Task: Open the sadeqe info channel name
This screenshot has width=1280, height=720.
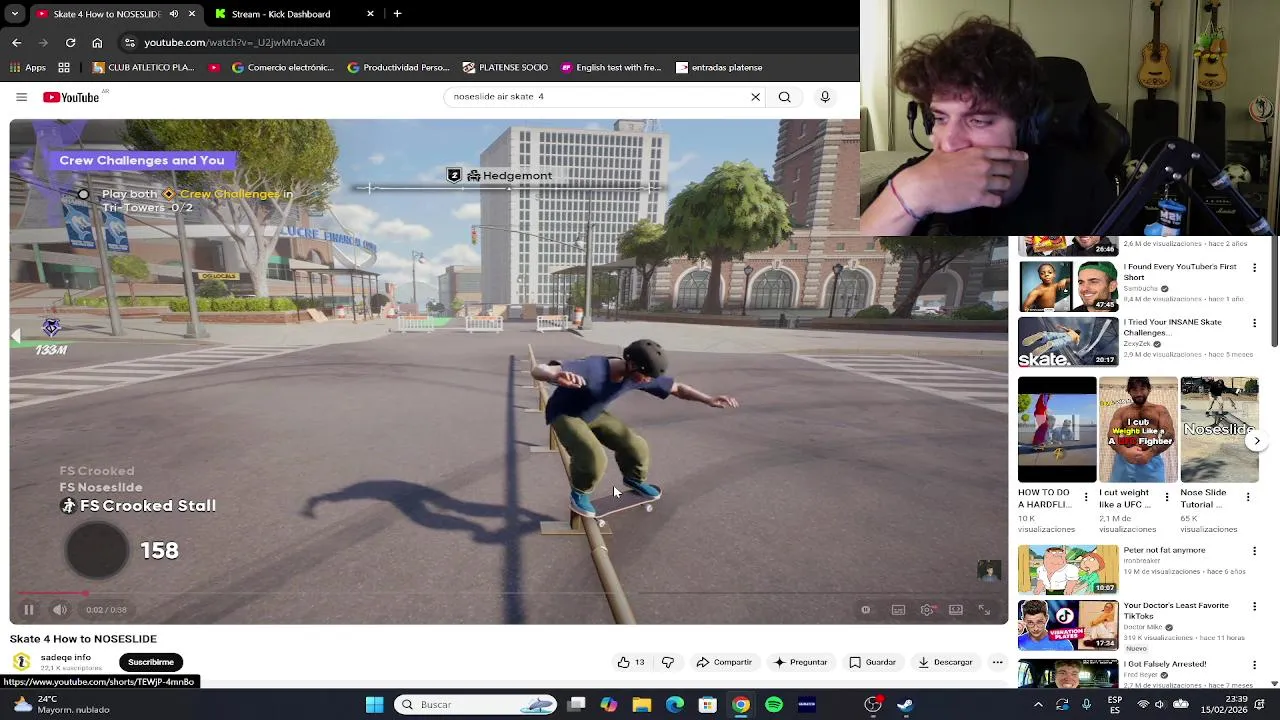Action: (66, 657)
